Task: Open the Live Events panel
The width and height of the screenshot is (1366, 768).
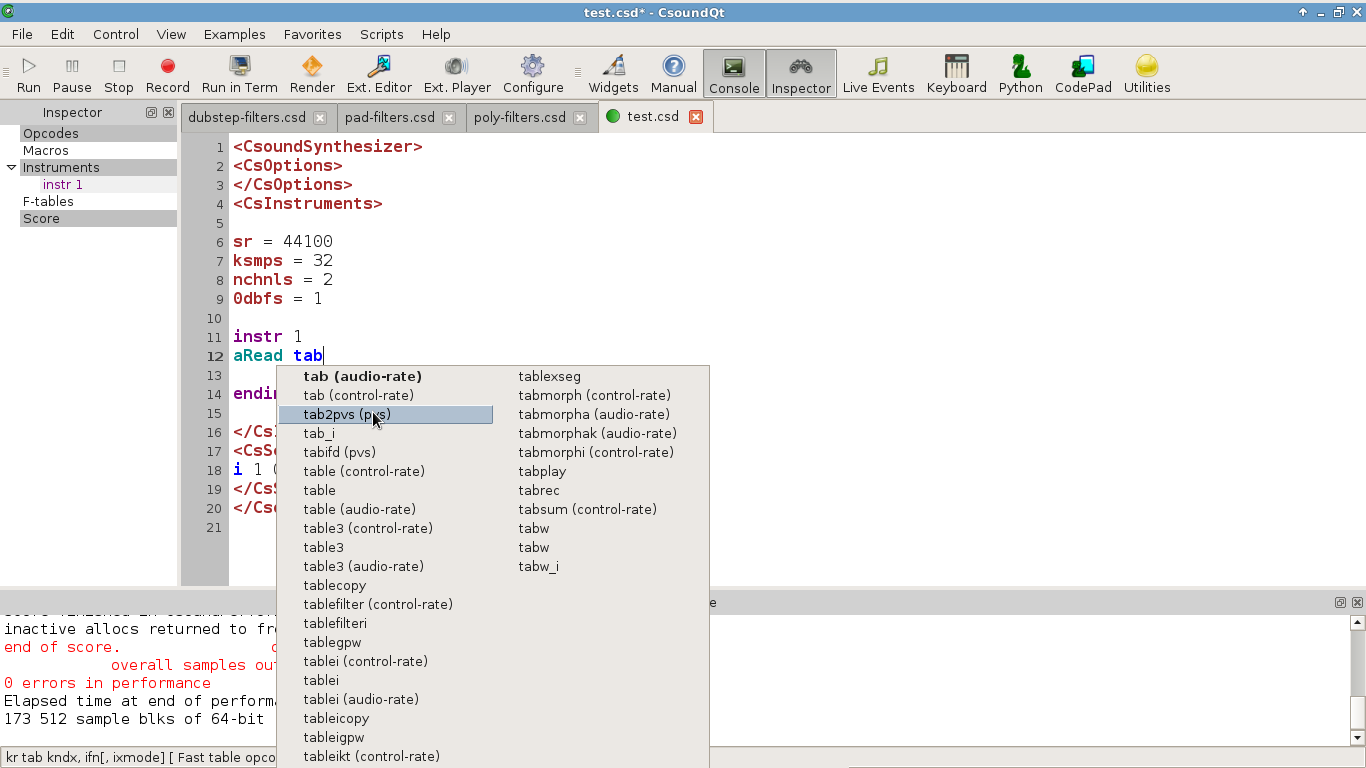Action: tap(878, 74)
